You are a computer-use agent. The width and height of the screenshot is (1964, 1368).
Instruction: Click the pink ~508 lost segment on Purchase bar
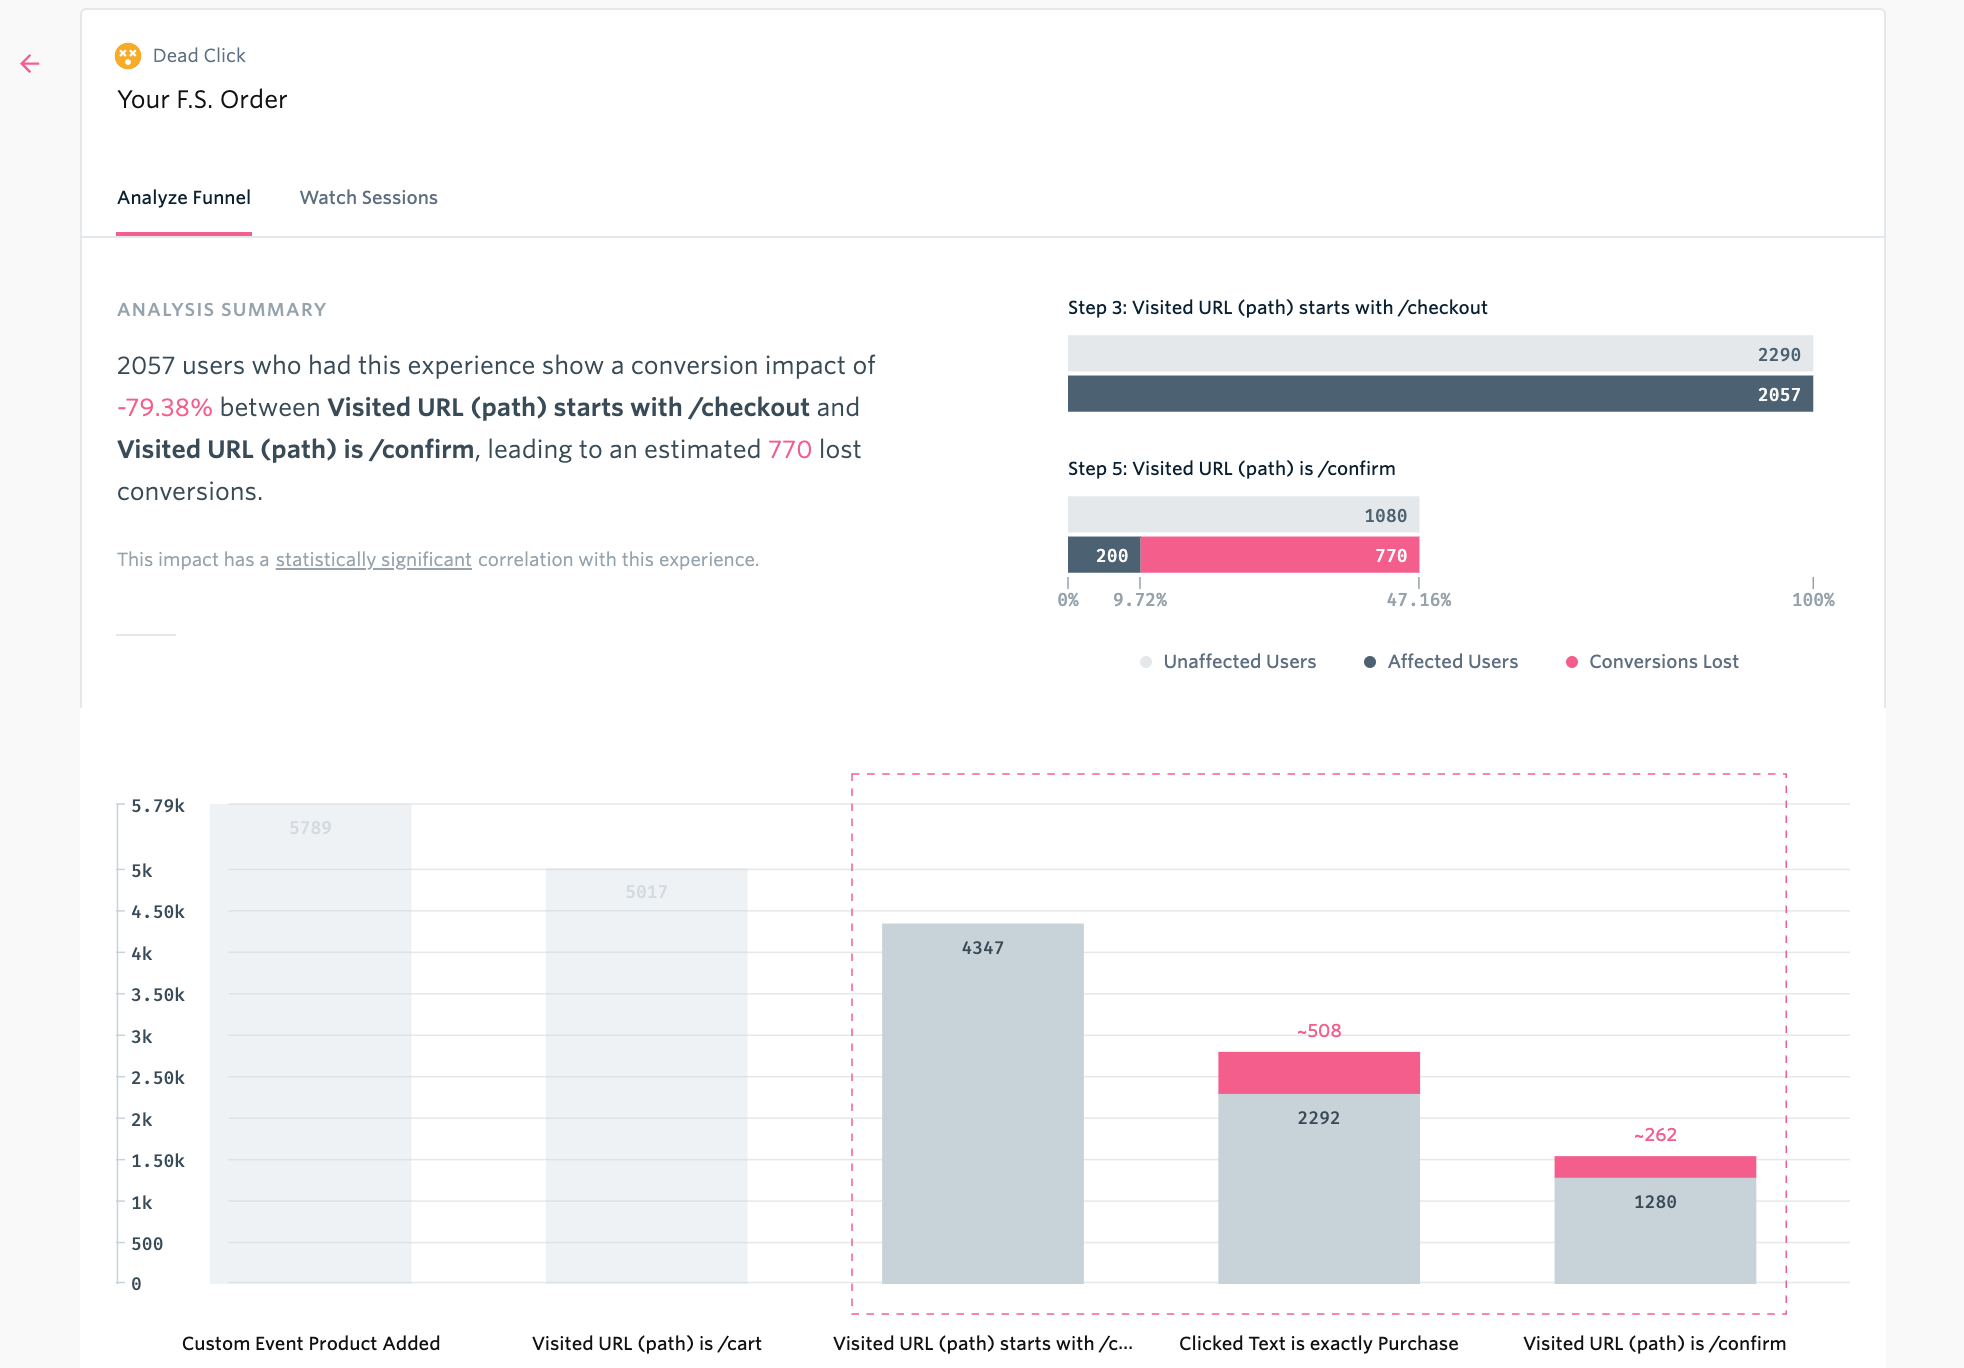click(x=1319, y=1073)
